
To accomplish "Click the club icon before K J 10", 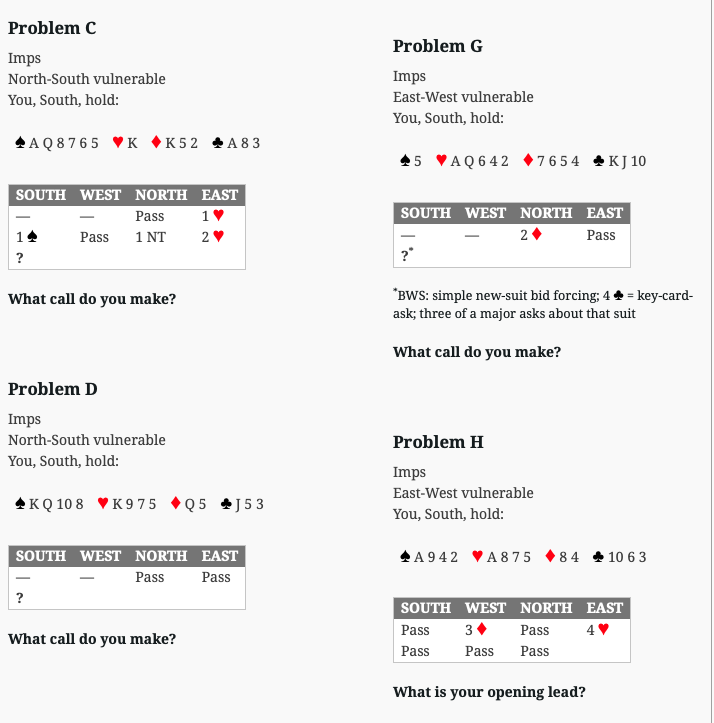I will (599, 160).
